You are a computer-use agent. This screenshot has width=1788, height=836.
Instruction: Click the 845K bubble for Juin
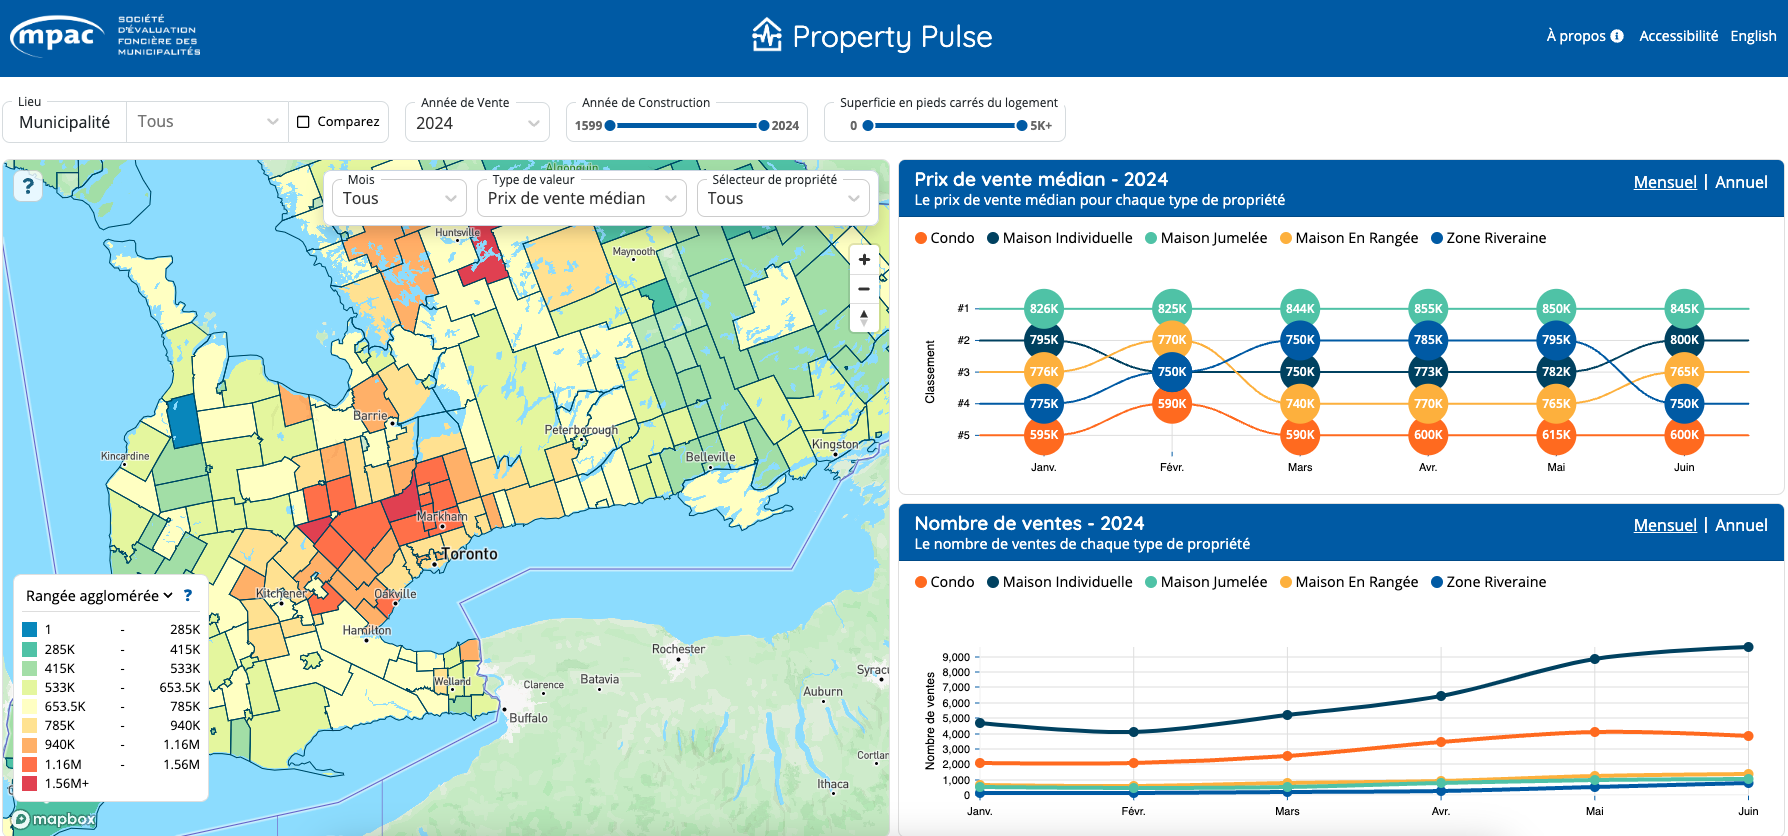pyautogui.click(x=1684, y=308)
